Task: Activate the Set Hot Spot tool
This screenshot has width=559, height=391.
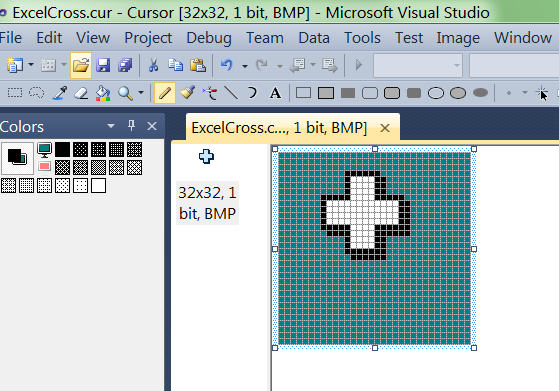Action: pos(542,93)
